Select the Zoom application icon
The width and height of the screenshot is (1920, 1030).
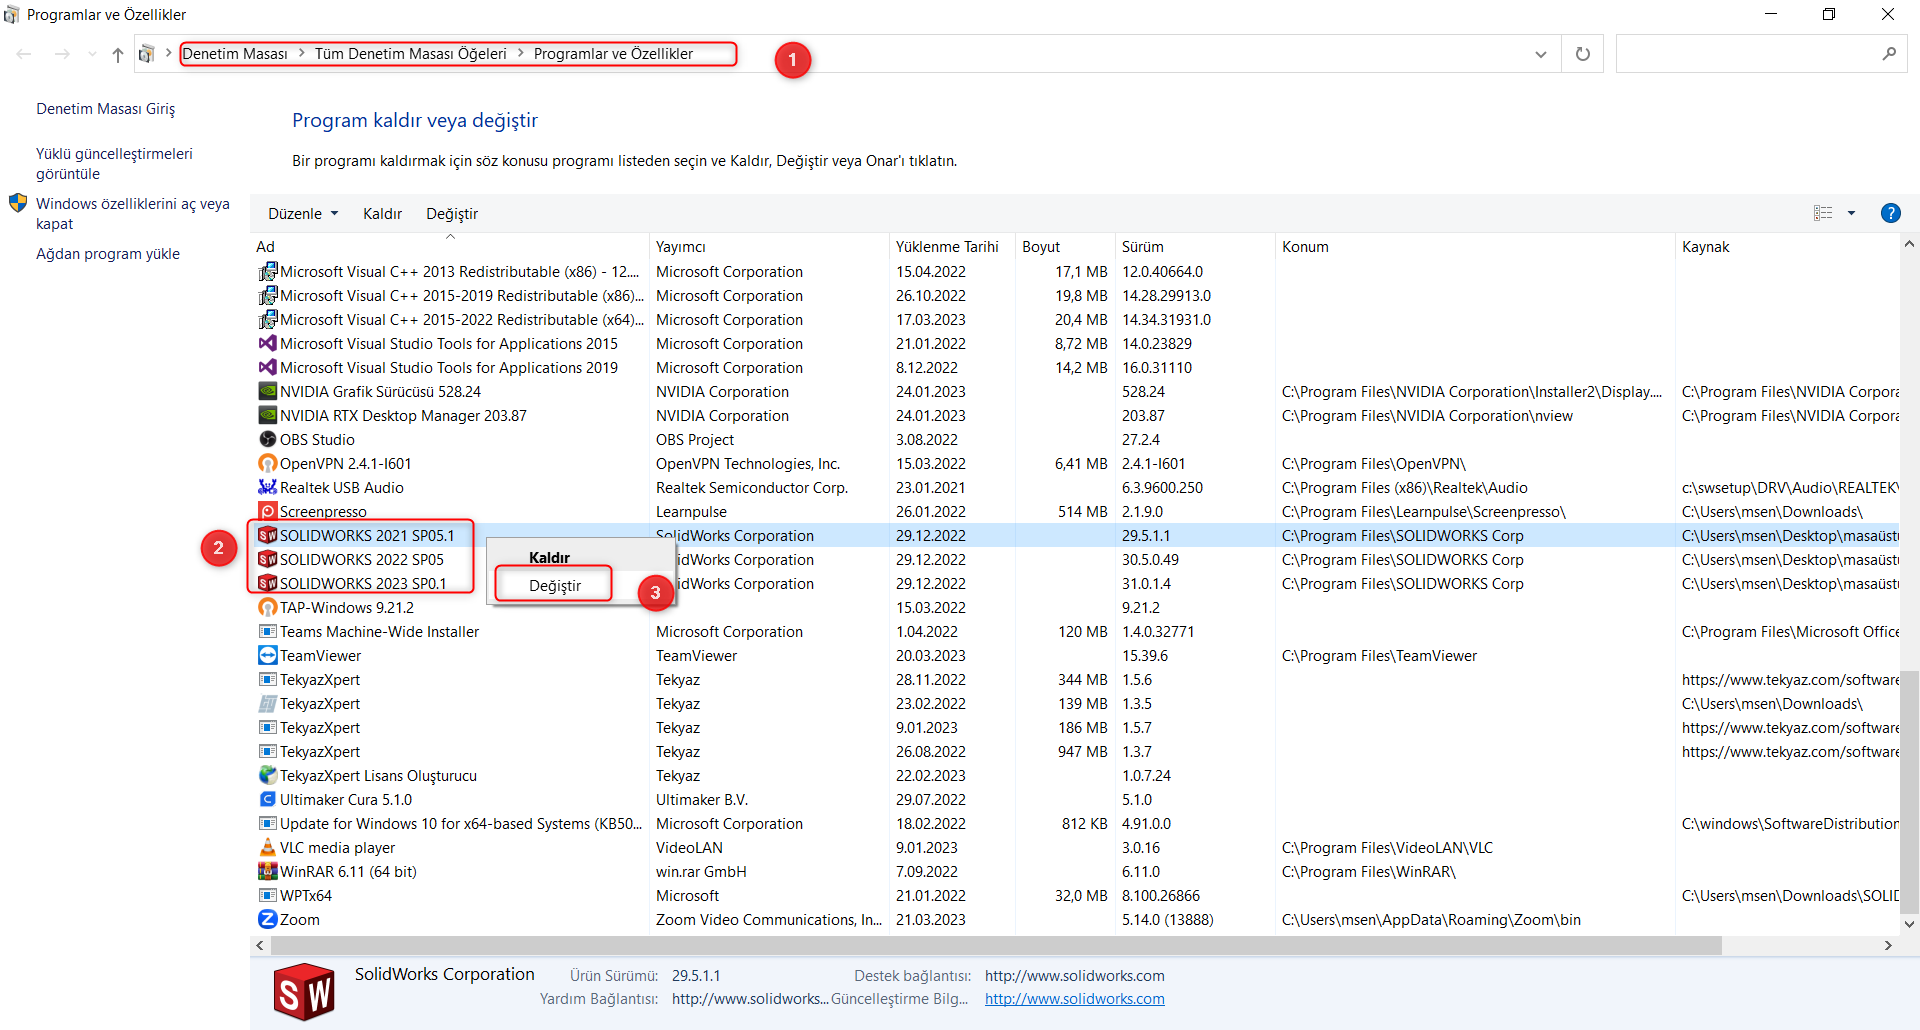[x=267, y=920]
